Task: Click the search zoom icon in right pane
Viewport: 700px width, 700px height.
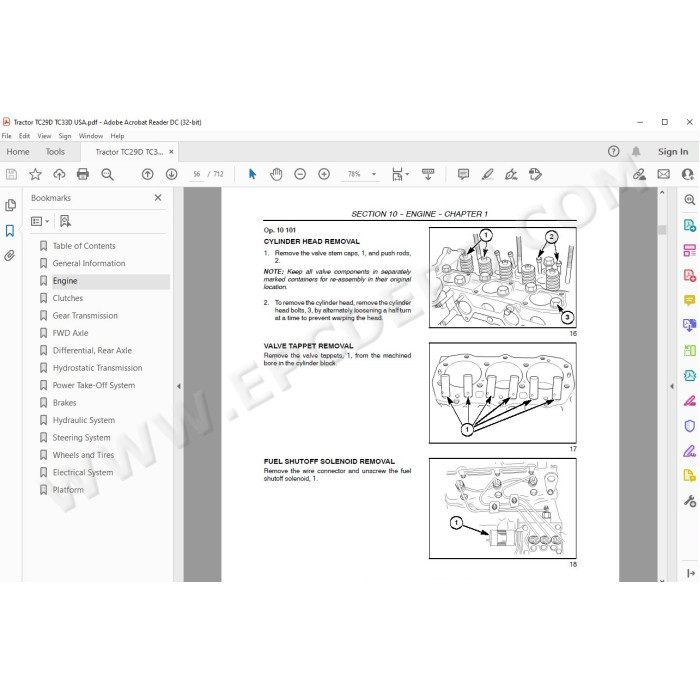Action: [690, 200]
